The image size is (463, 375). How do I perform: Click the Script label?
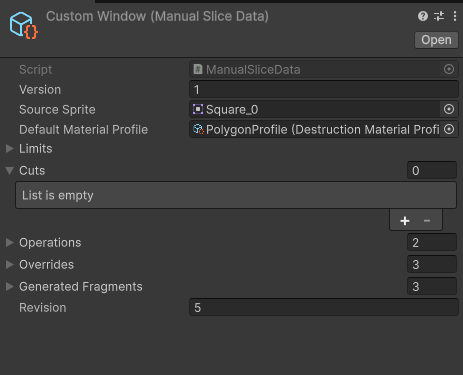pos(36,70)
